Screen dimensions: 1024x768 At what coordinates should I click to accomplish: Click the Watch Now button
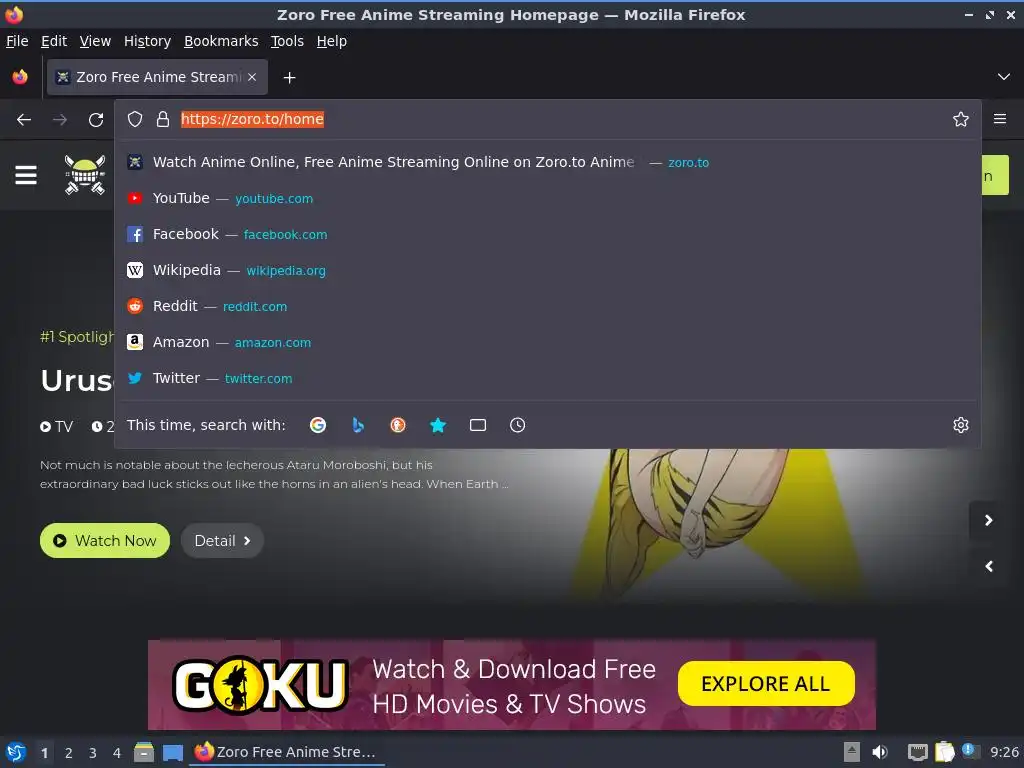point(104,541)
